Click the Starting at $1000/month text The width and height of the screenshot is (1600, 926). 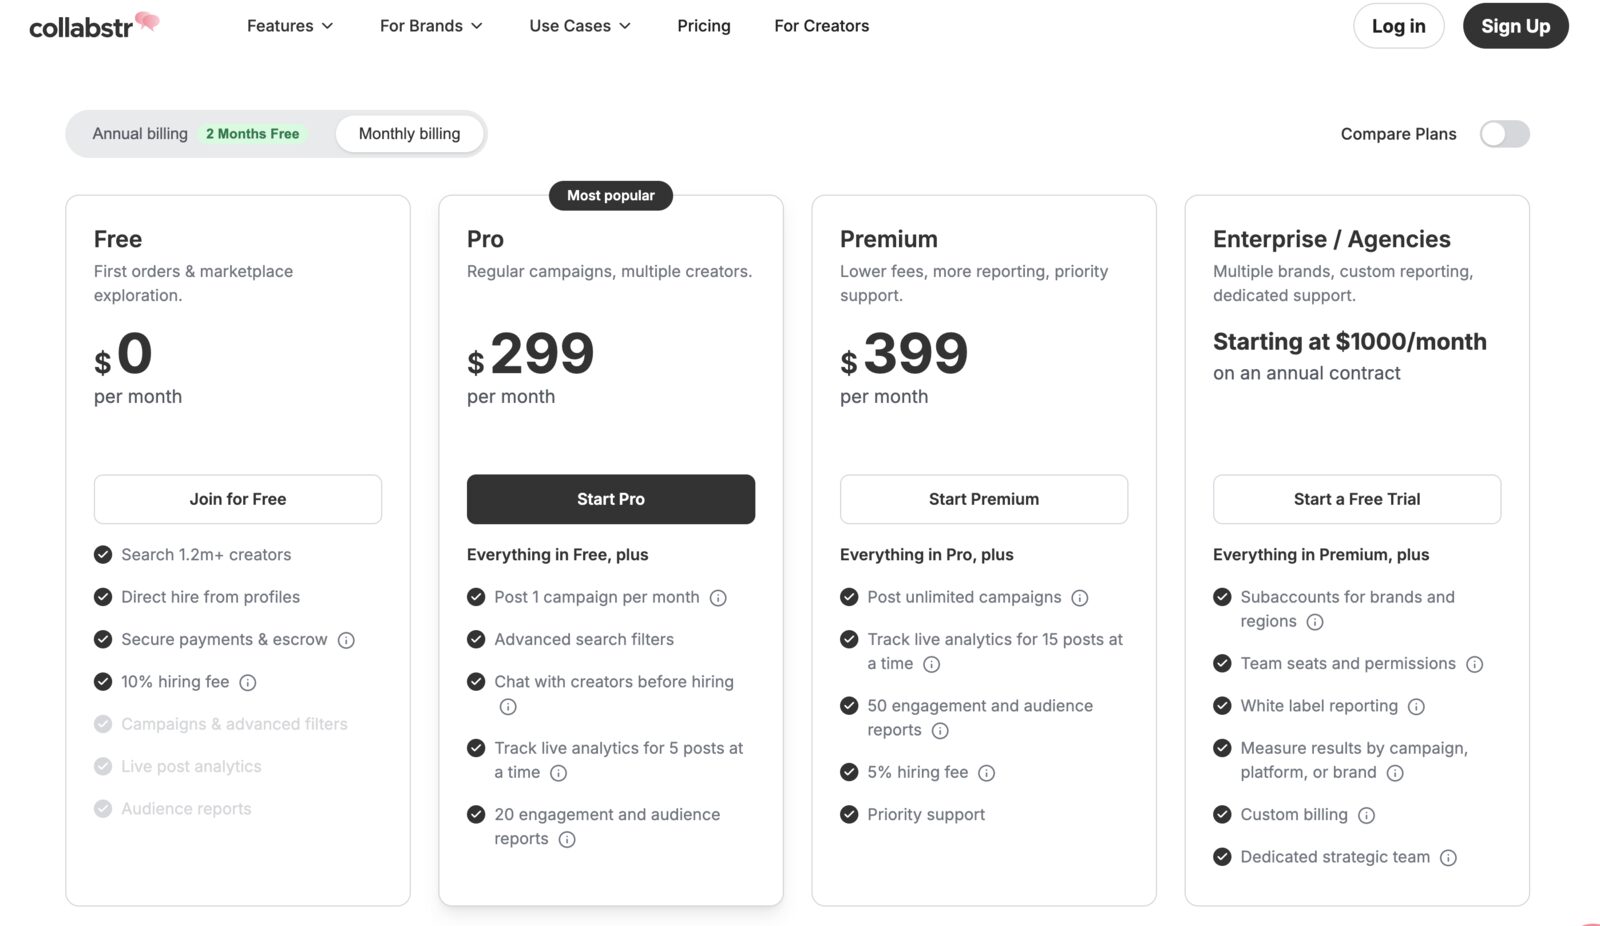click(1350, 342)
